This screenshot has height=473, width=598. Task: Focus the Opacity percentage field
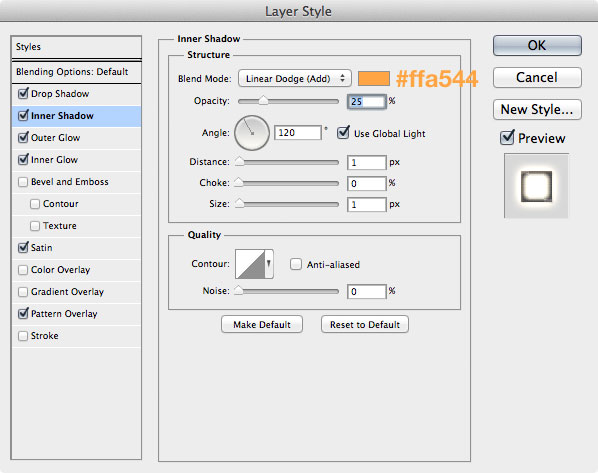[x=367, y=101]
